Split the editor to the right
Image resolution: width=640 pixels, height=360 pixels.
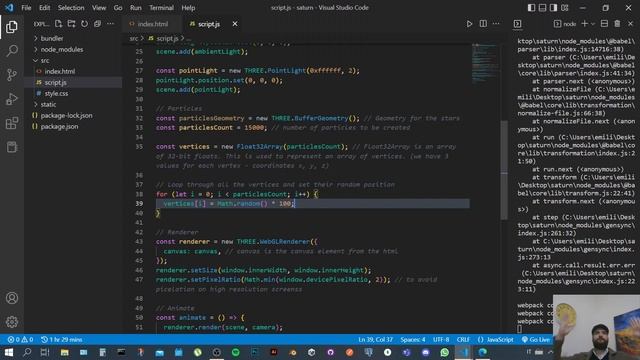tap(483, 24)
